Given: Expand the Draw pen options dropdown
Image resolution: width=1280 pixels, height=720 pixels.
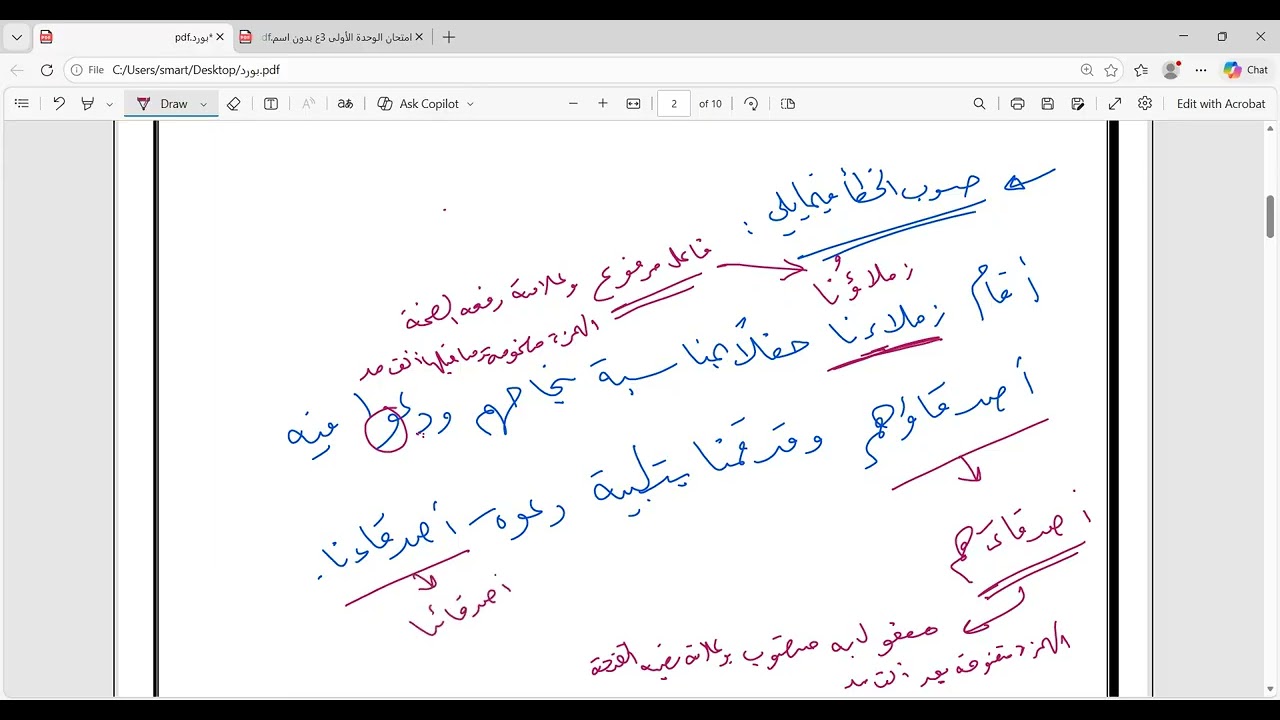Looking at the screenshot, I should [204, 104].
